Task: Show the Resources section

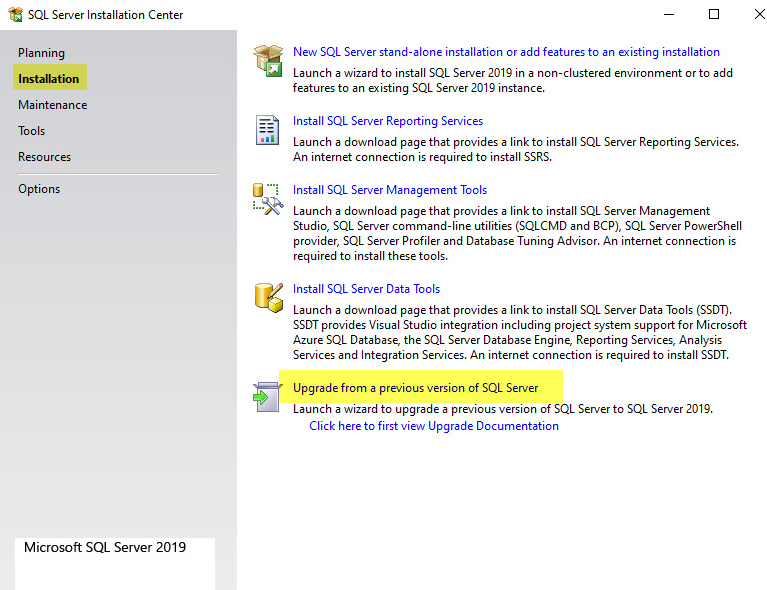Action: click(45, 157)
